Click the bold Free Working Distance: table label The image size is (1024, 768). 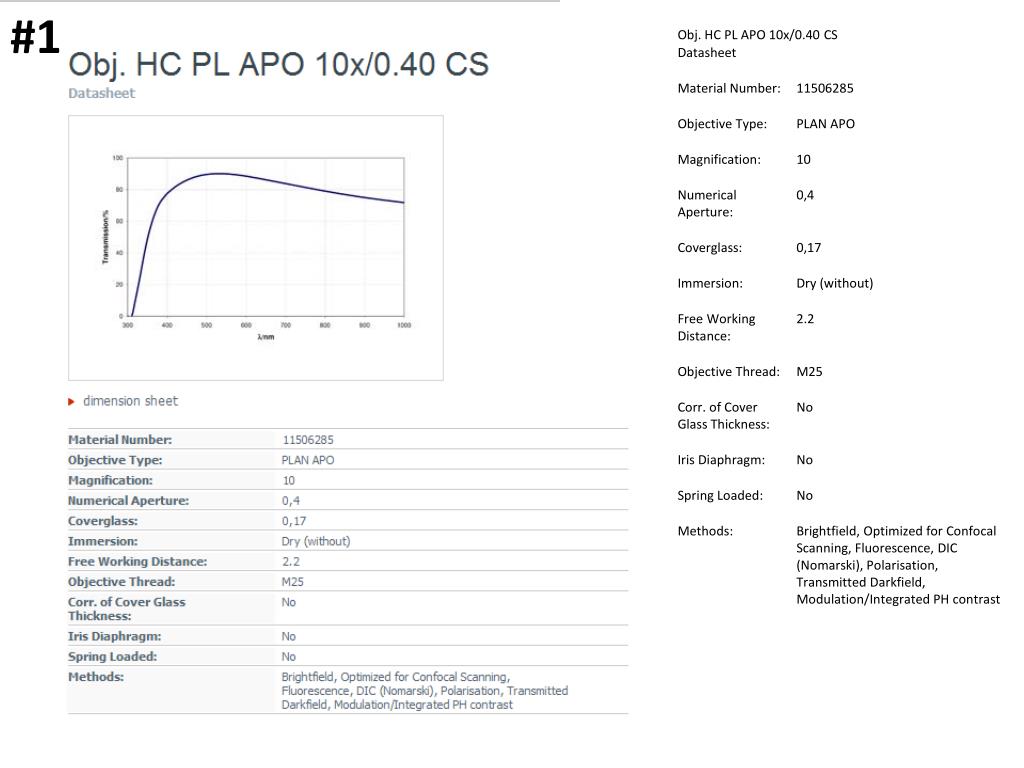[138, 562]
